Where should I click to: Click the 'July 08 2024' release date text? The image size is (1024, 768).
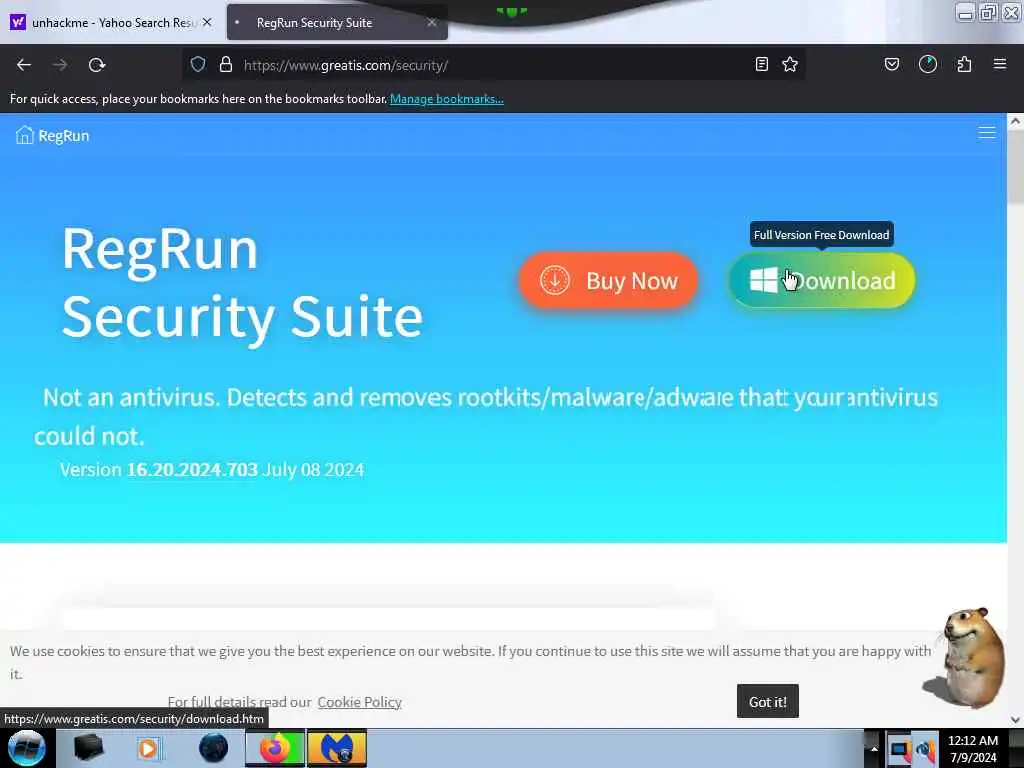pos(313,470)
